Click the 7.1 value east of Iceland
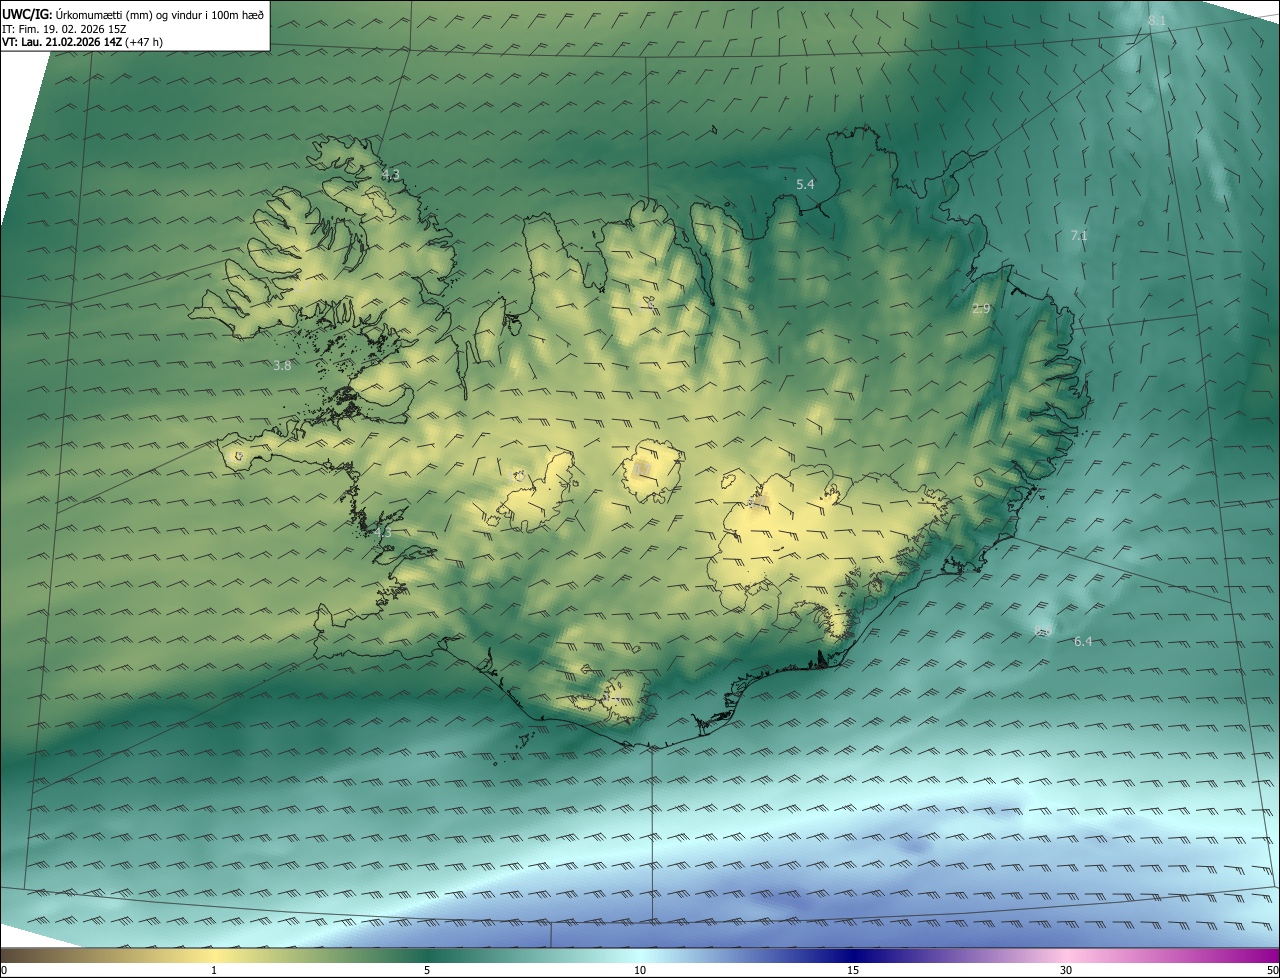The image size is (1280, 978). click(1079, 235)
